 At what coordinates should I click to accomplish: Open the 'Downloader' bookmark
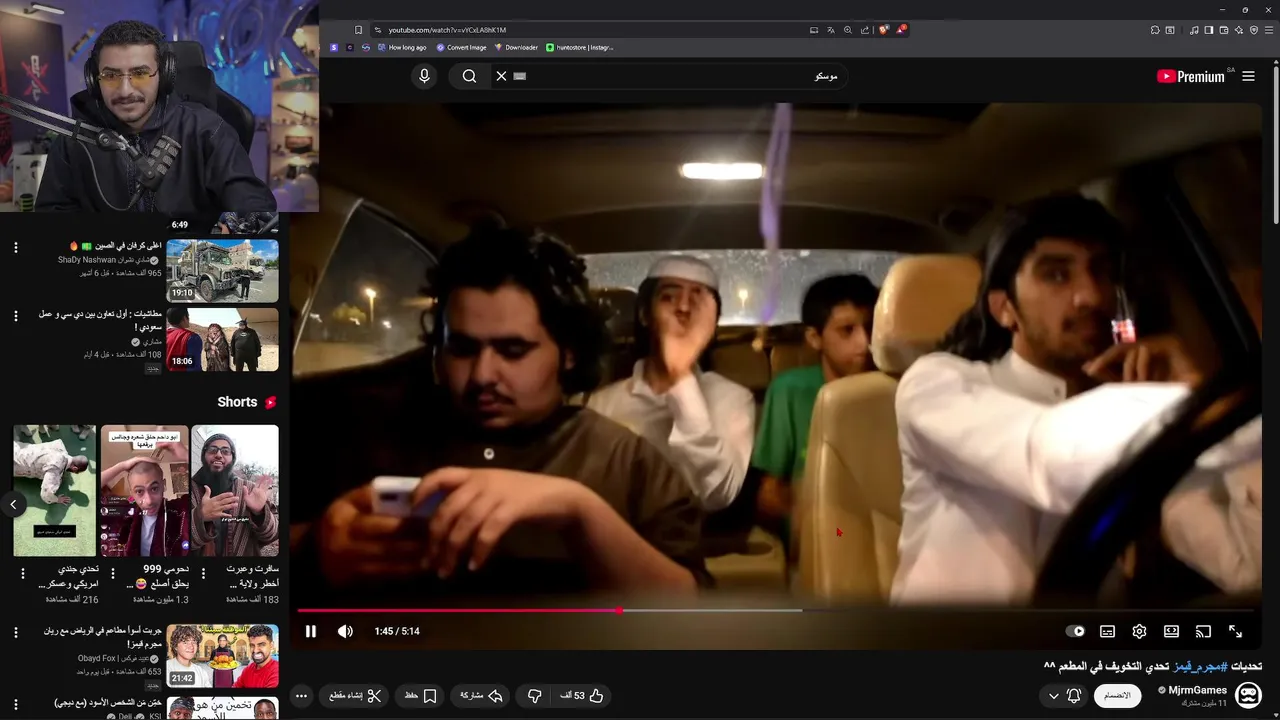tap(516, 47)
